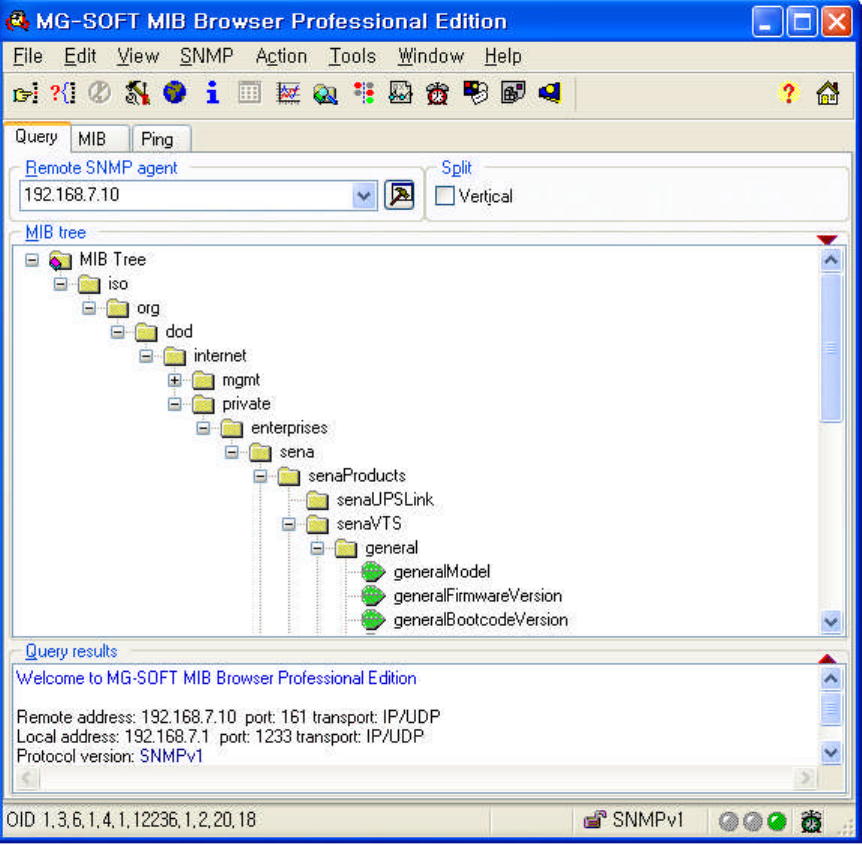Viewport: 862px width, 845px height.
Task: Open the Remote SNMP agent address dropdown
Action: [364, 196]
